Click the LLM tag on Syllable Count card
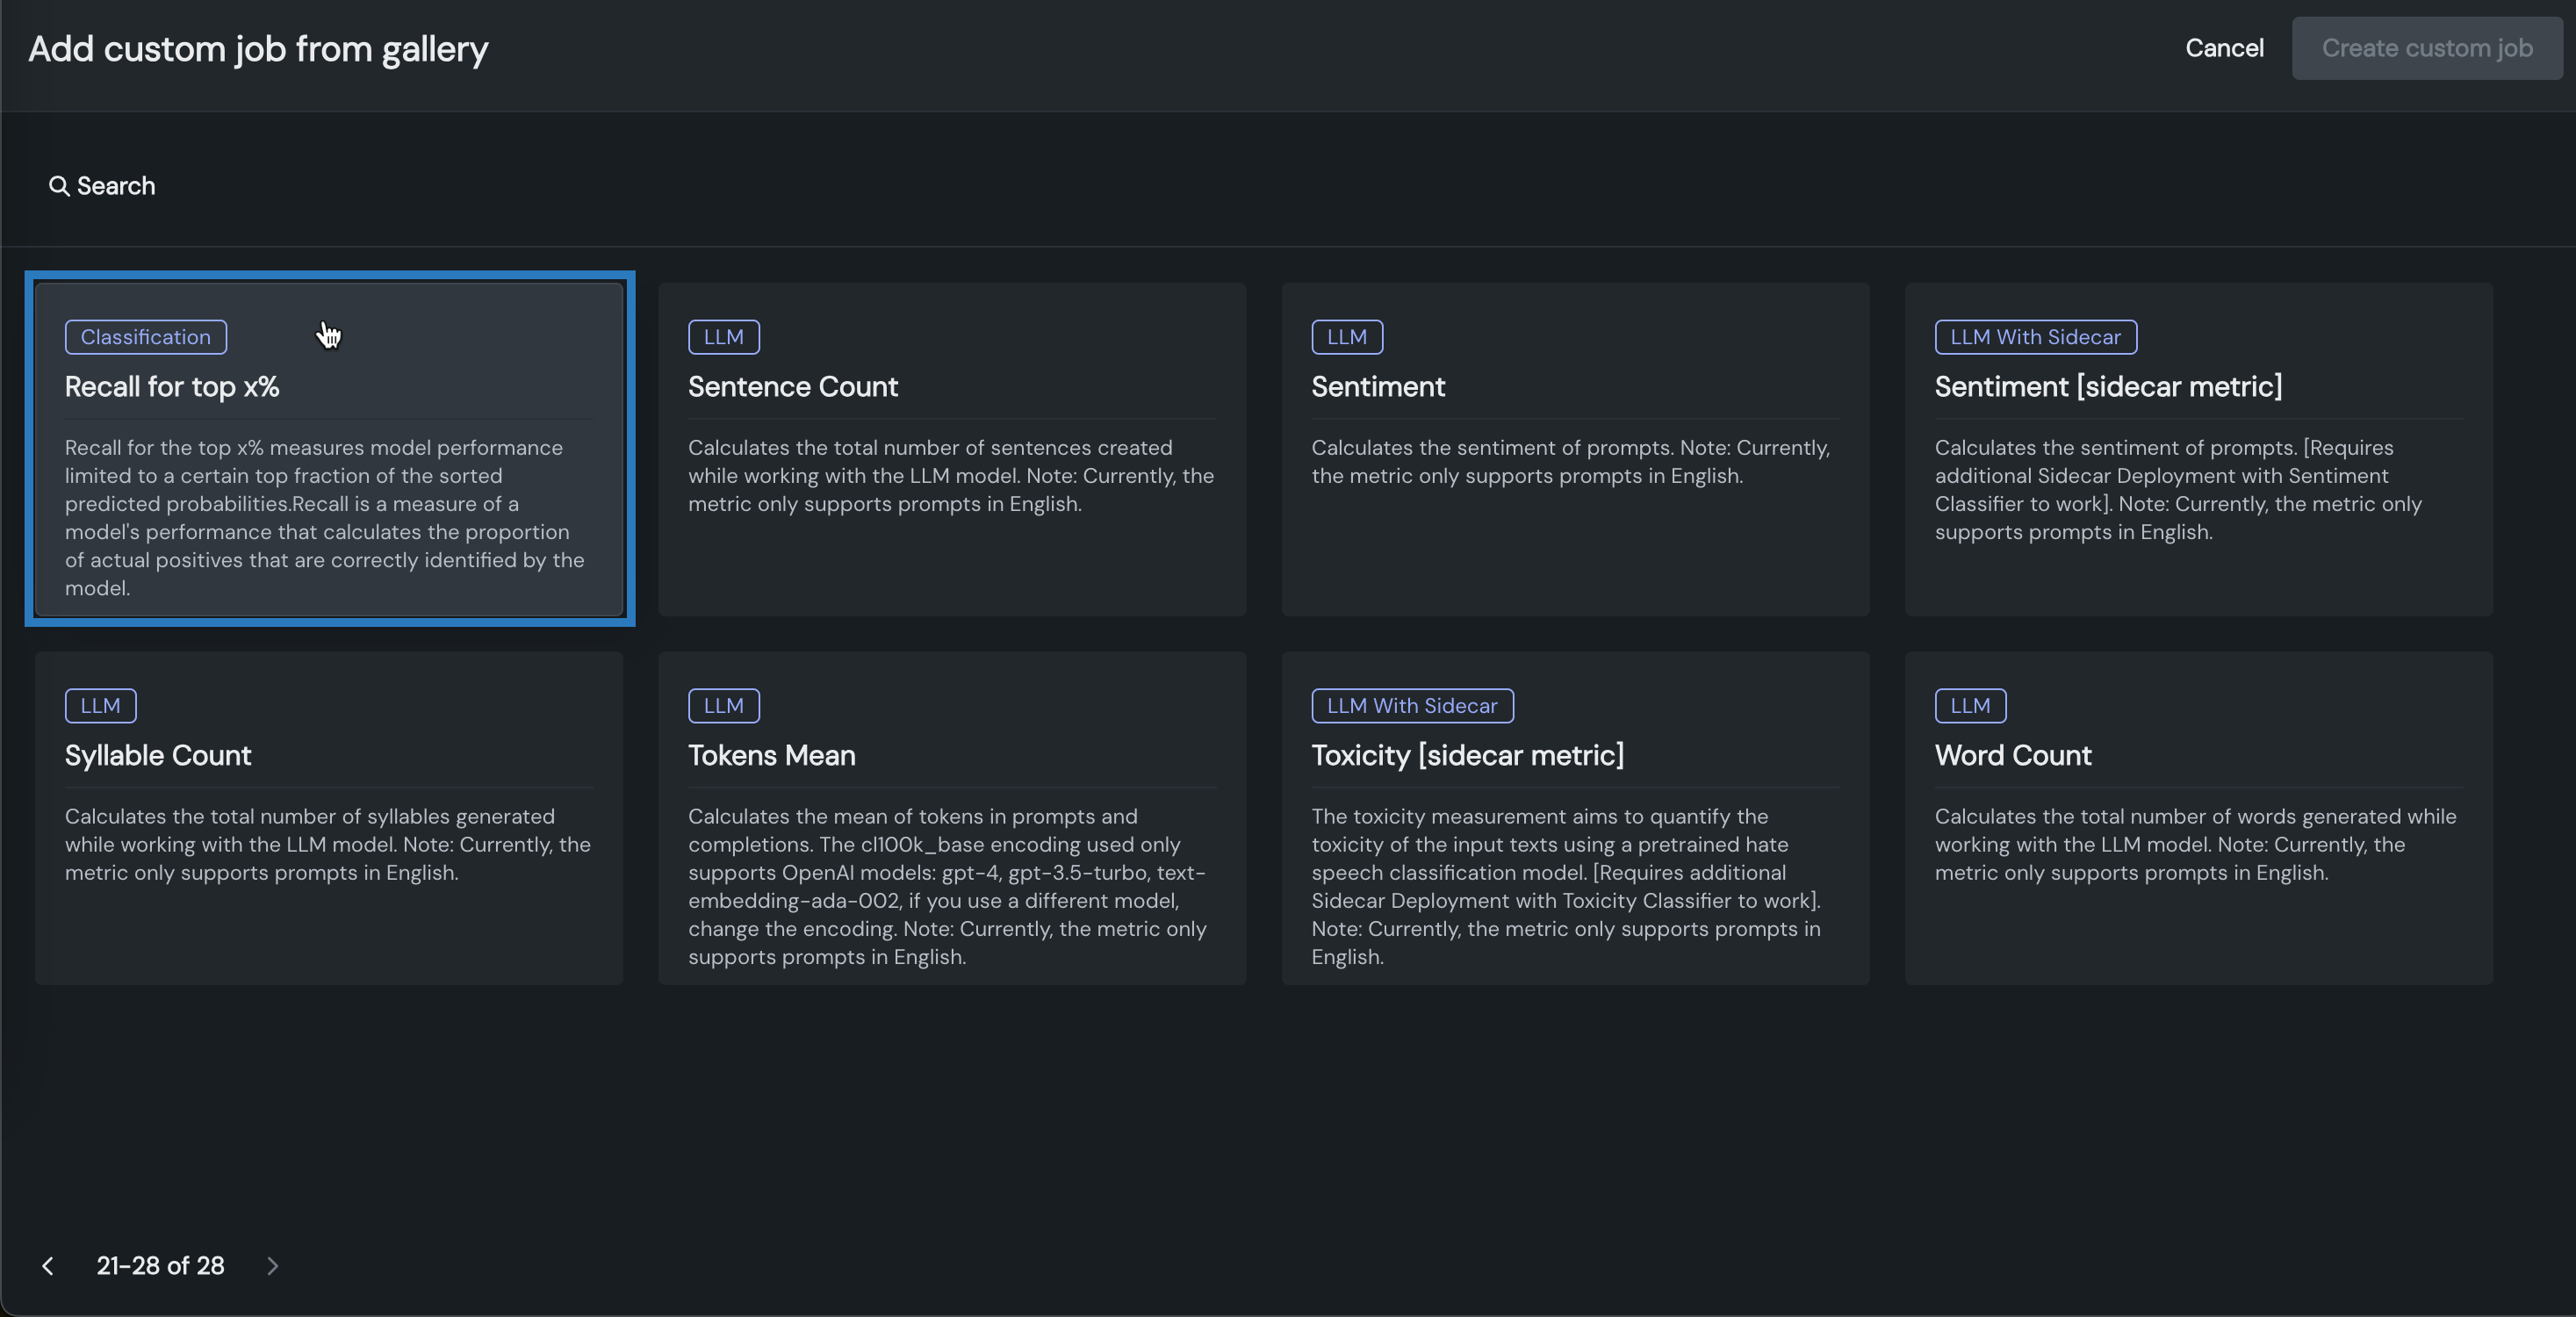 tap(100, 706)
